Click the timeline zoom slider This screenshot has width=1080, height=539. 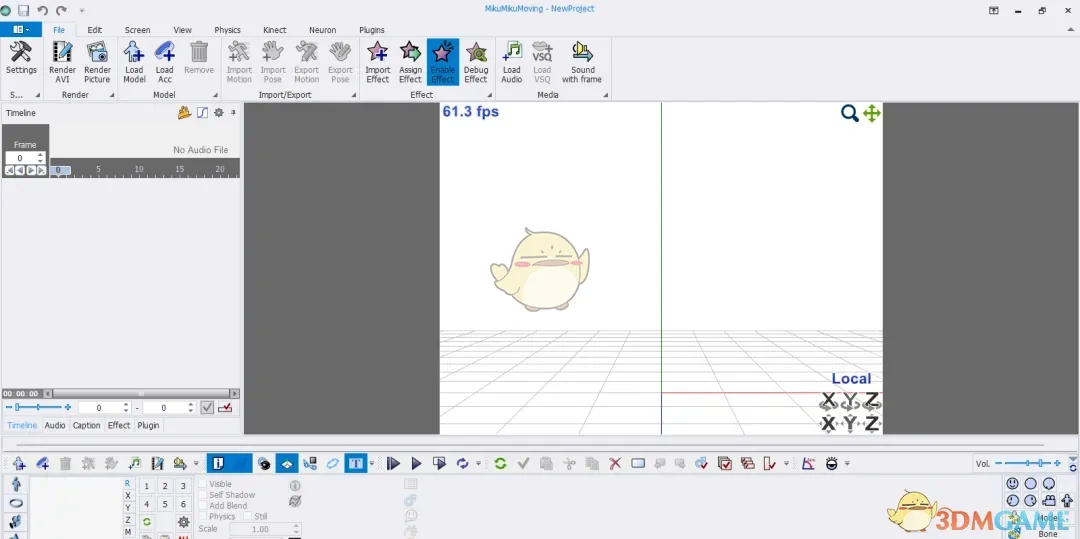tap(39, 408)
